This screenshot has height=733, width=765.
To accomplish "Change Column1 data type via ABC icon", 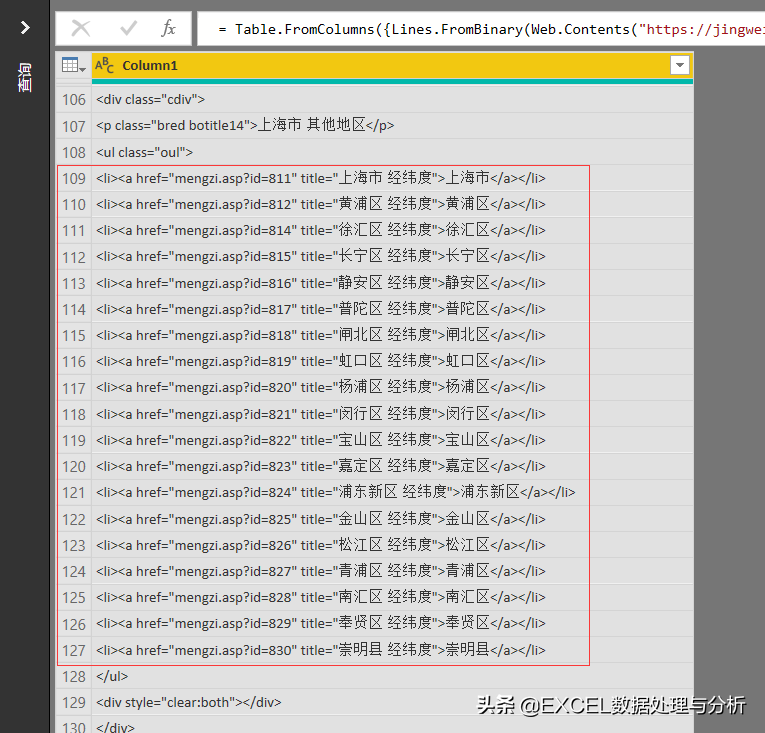I will pyautogui.click(x=104, y=65).
